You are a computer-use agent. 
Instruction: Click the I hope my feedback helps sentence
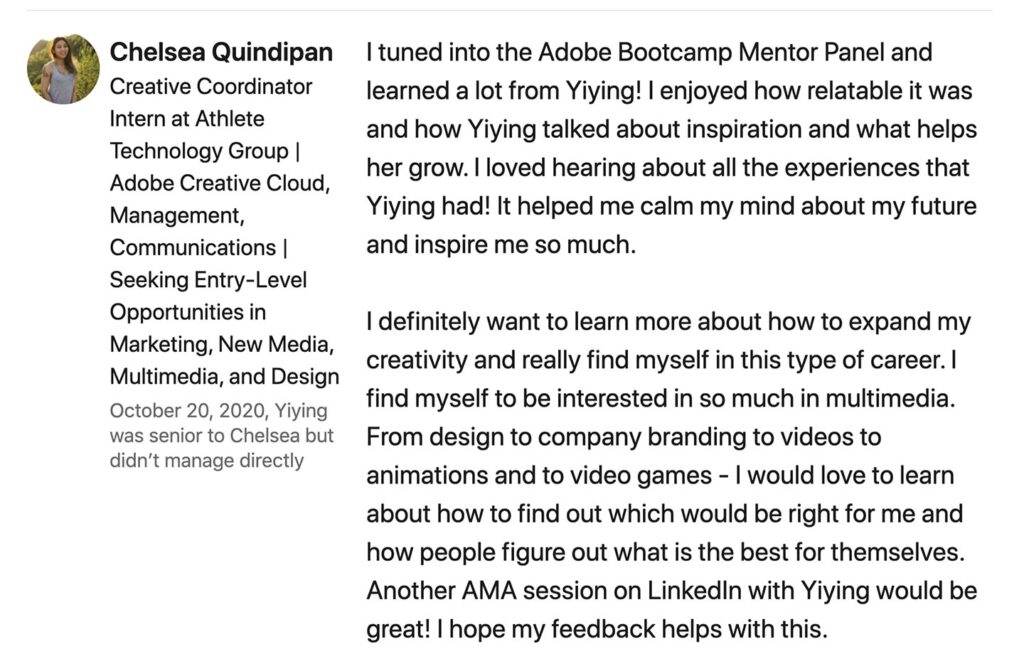tap(632, 629)
